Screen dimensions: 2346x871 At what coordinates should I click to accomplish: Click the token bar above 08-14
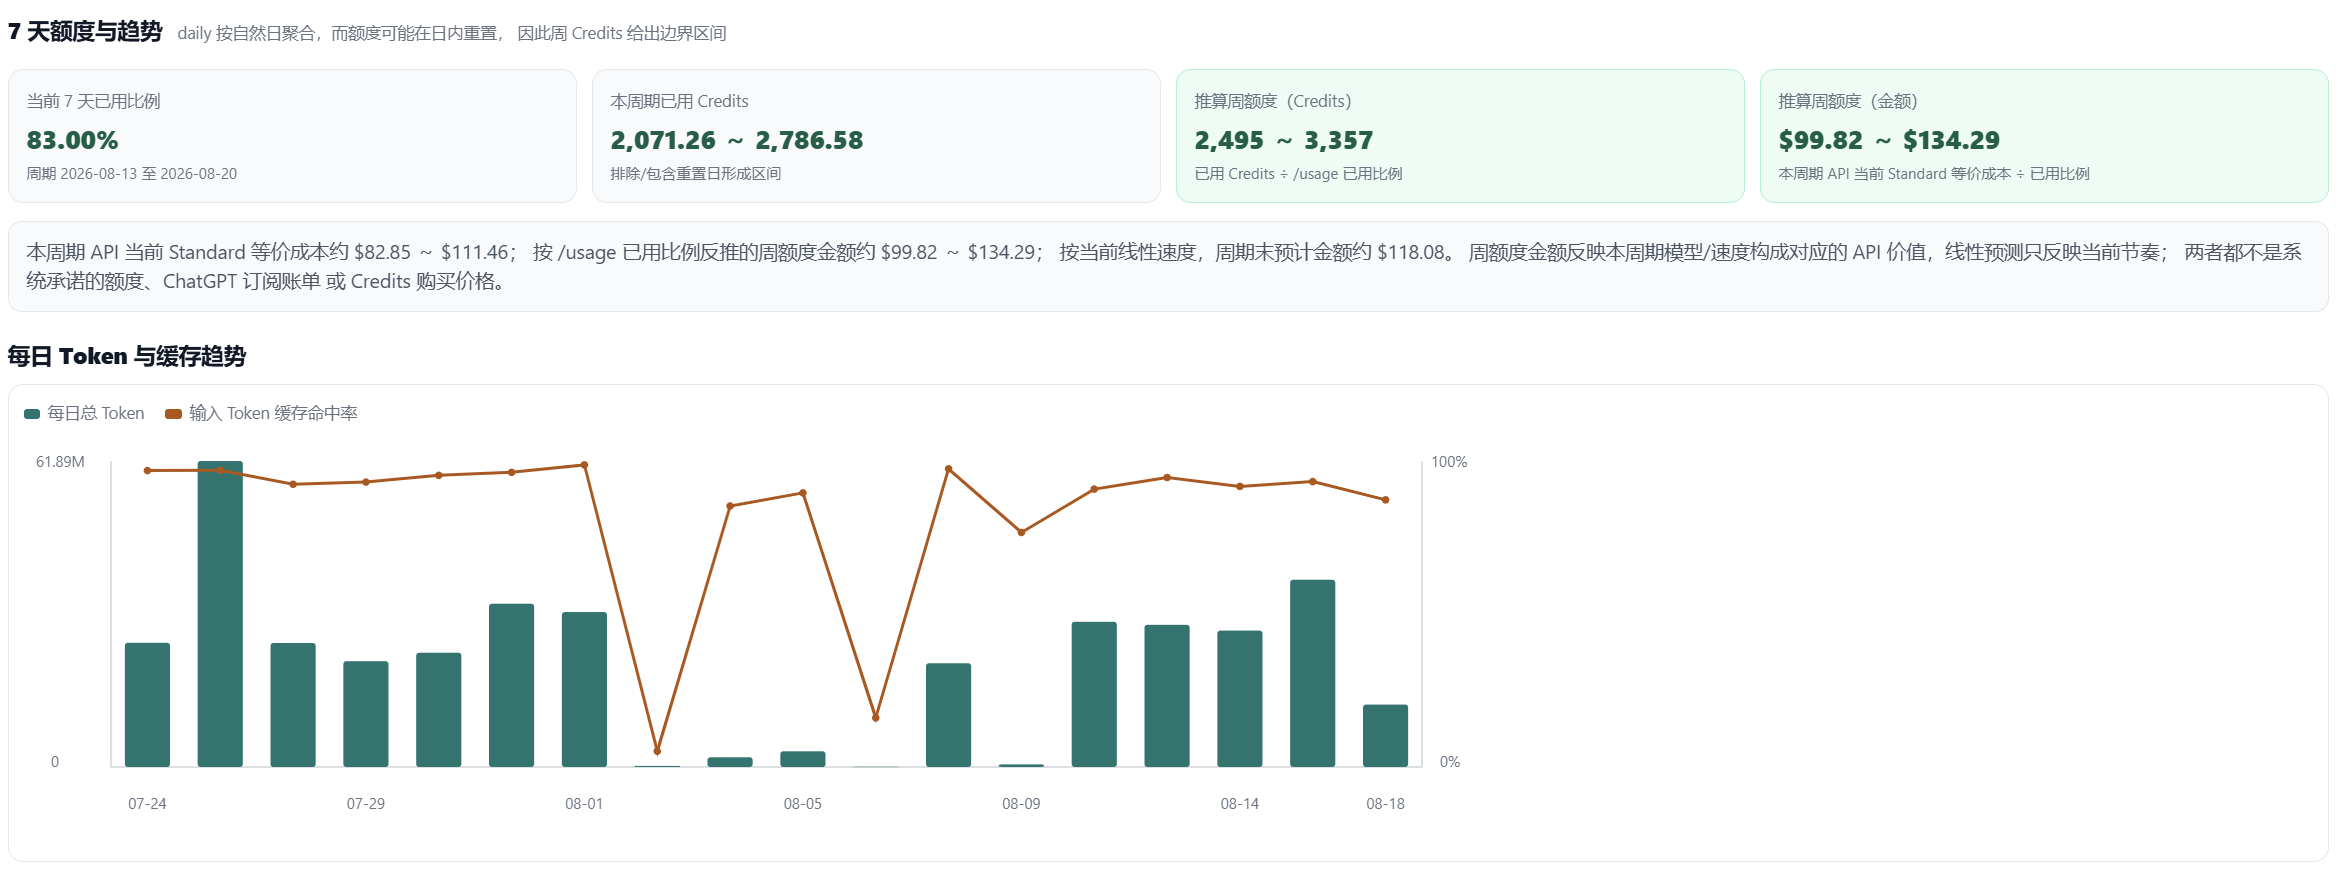pos(1240,699)
